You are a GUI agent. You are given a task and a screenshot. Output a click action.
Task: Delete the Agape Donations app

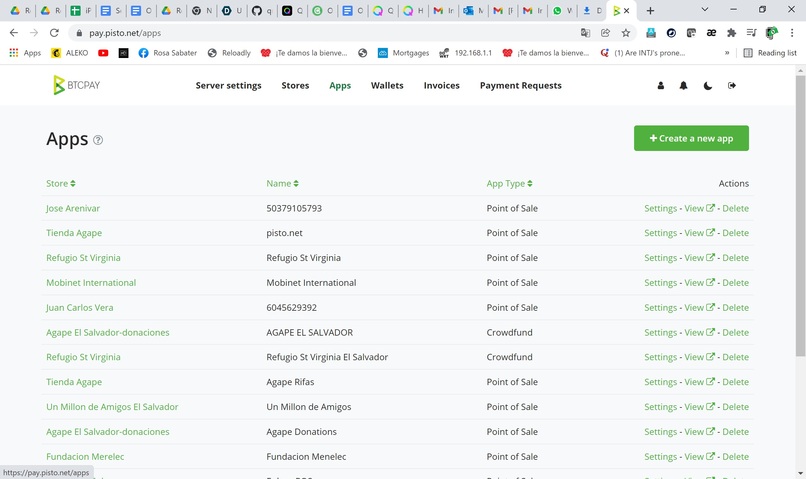(x=736, y=432)
